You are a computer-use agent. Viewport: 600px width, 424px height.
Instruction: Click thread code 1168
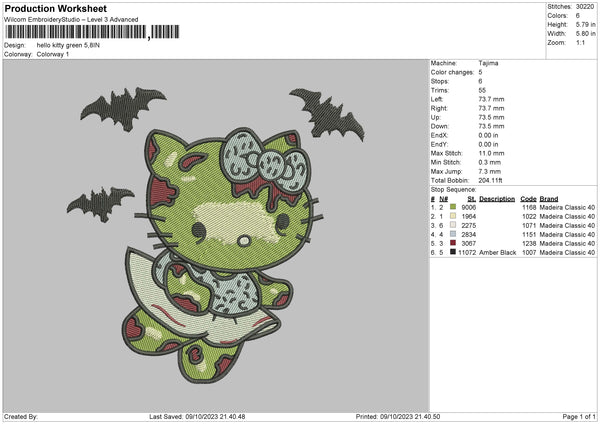point(529,207)
